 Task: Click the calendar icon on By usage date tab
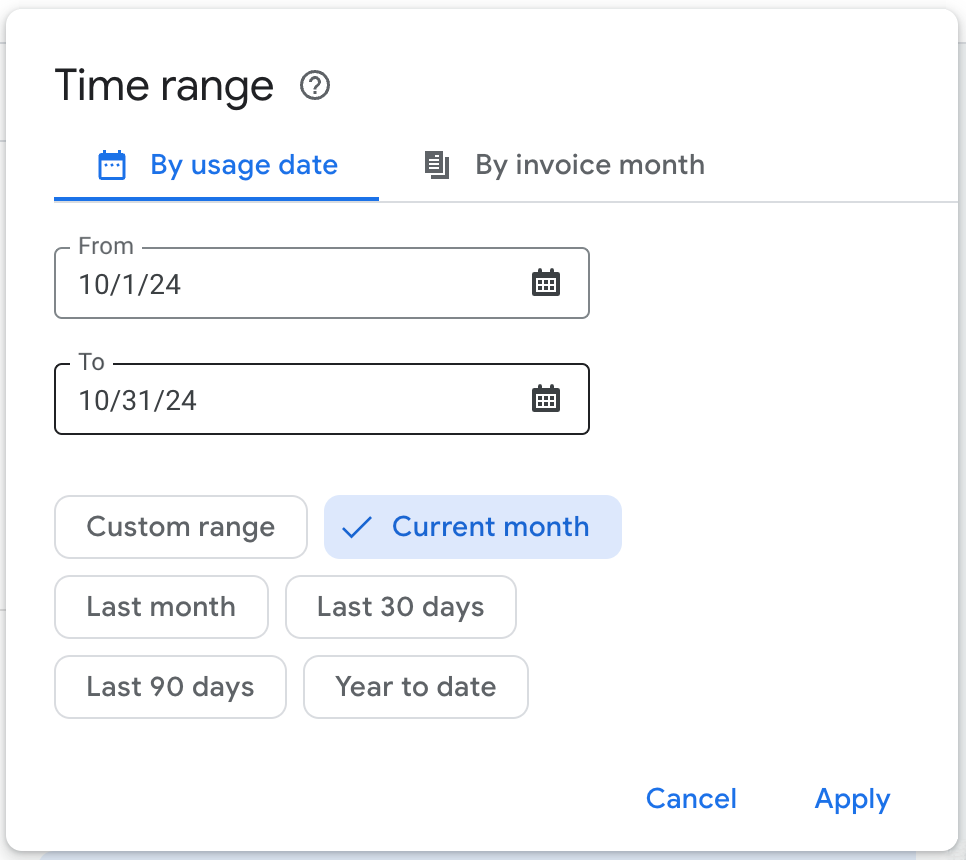click(113, 164)
